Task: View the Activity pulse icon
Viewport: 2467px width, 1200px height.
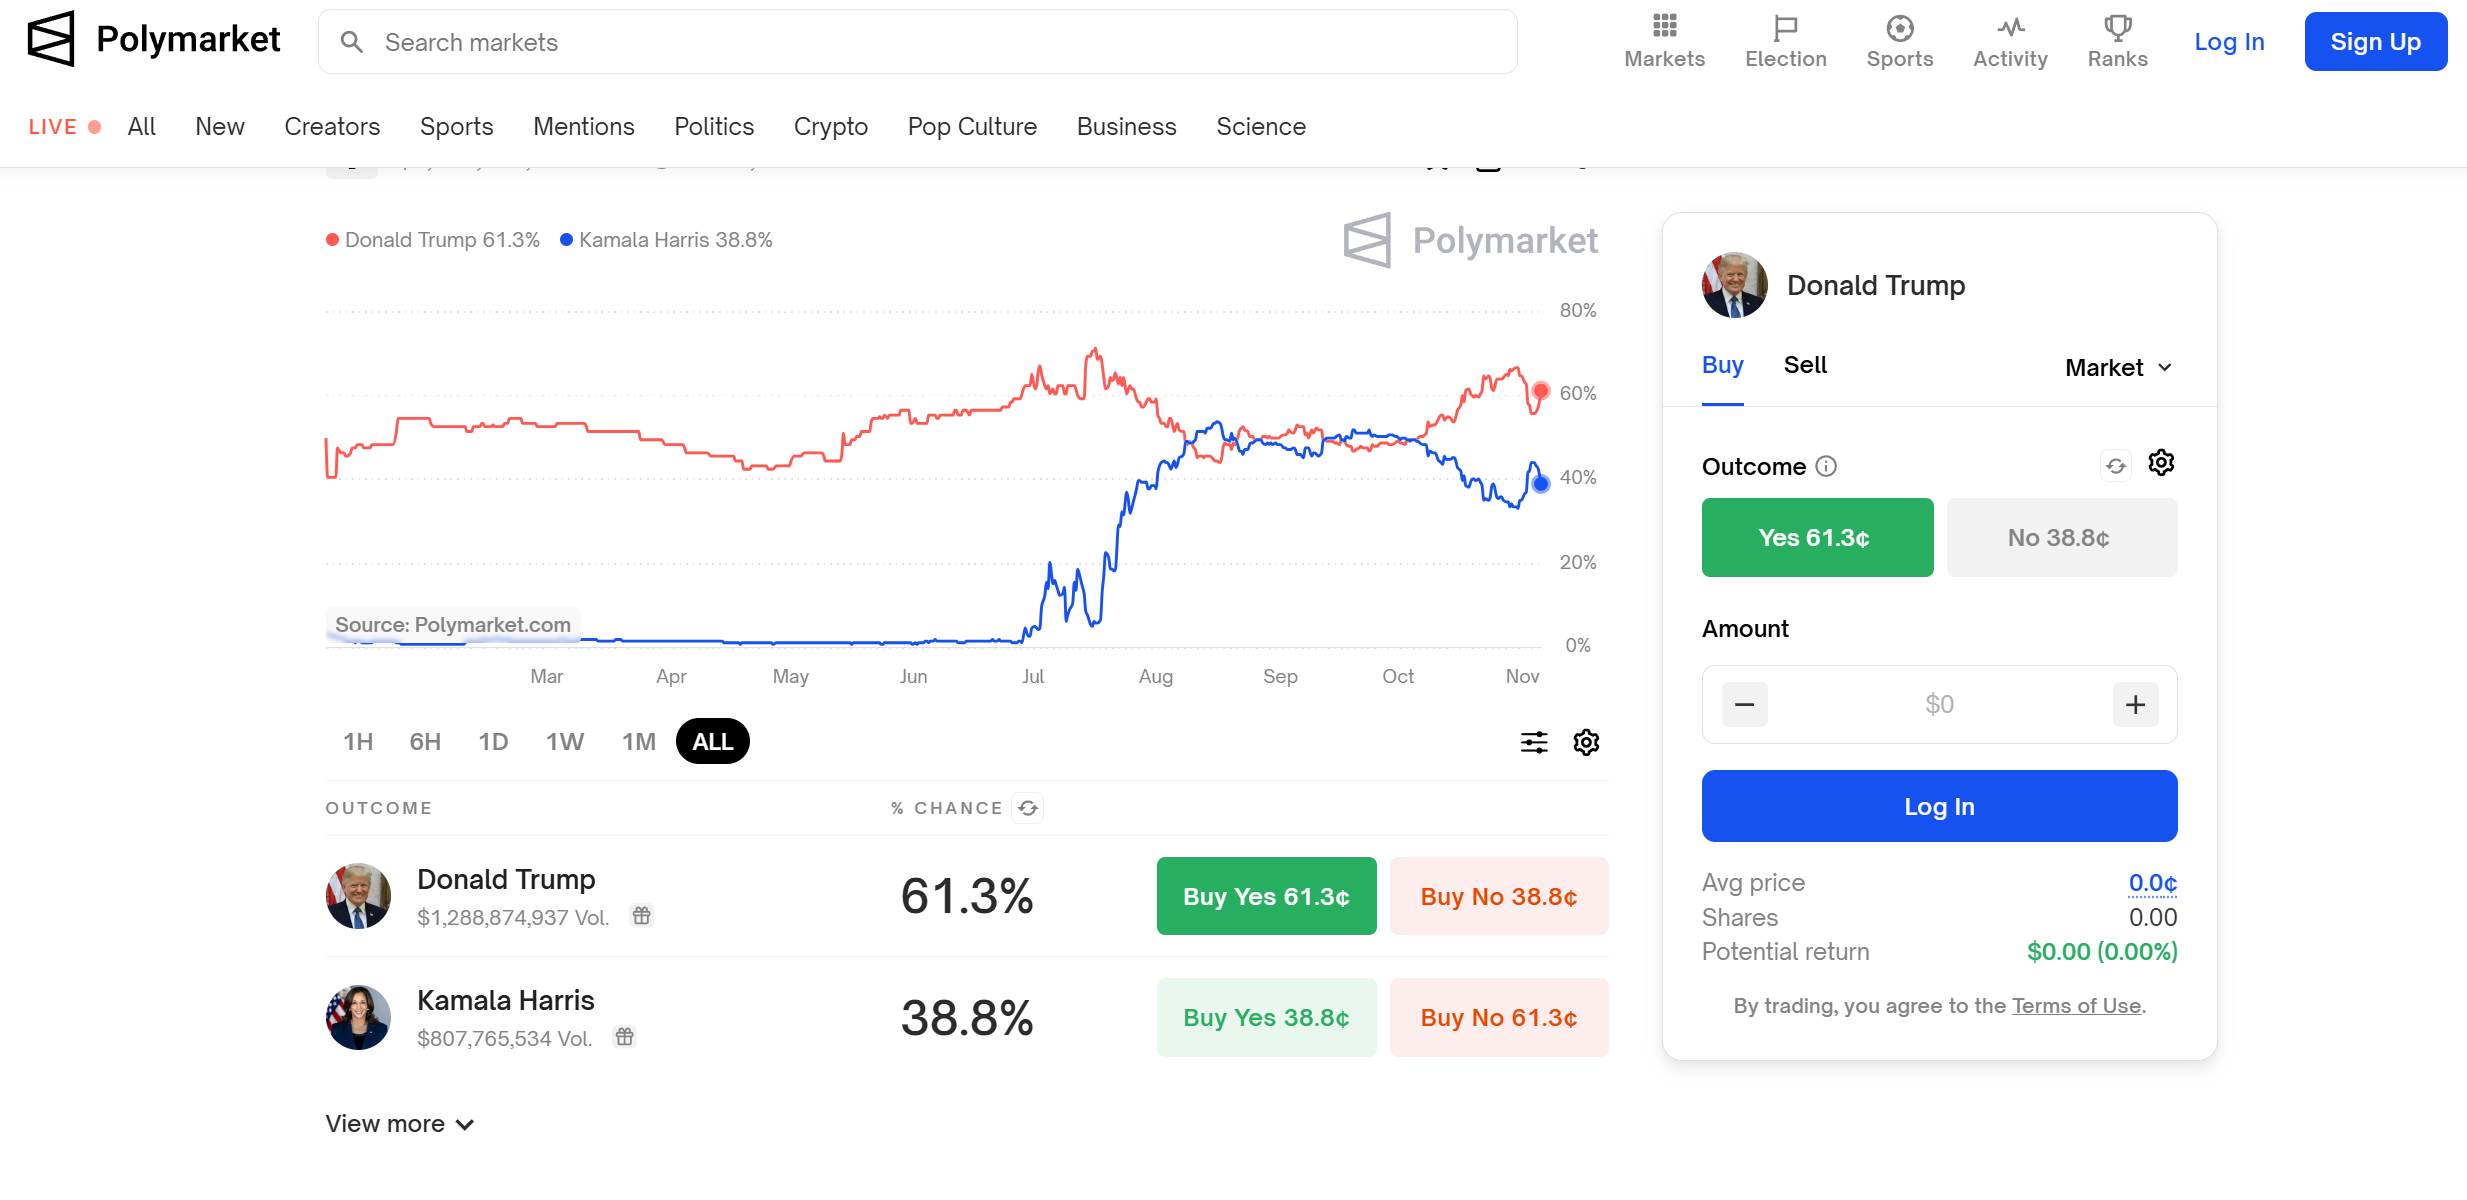Action: 2010,27
